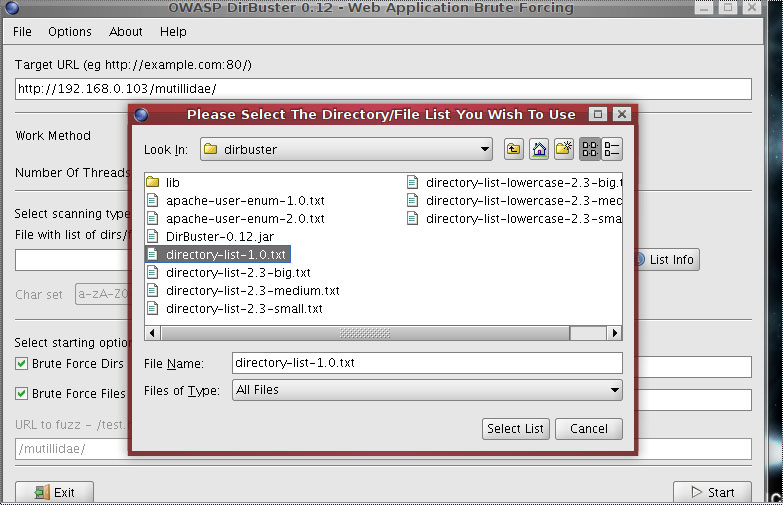Screen dimensions: 783x505
Task: Toggle the Brute Force Files checkbox
Action: pos(22,394)
